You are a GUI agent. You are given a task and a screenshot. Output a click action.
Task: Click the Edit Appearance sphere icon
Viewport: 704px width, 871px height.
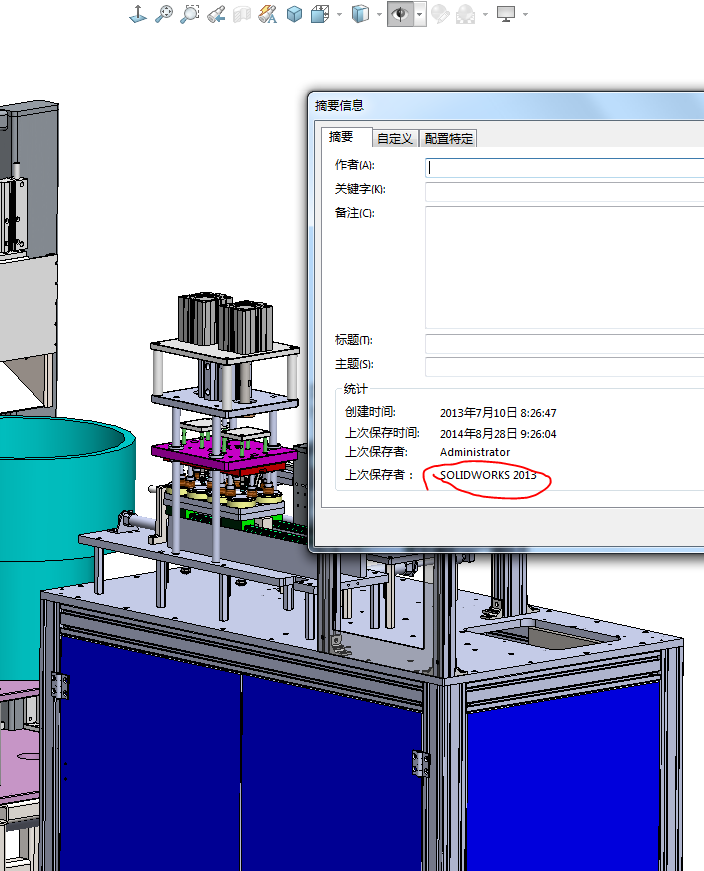pyautogui.click(x=439, y=14)
